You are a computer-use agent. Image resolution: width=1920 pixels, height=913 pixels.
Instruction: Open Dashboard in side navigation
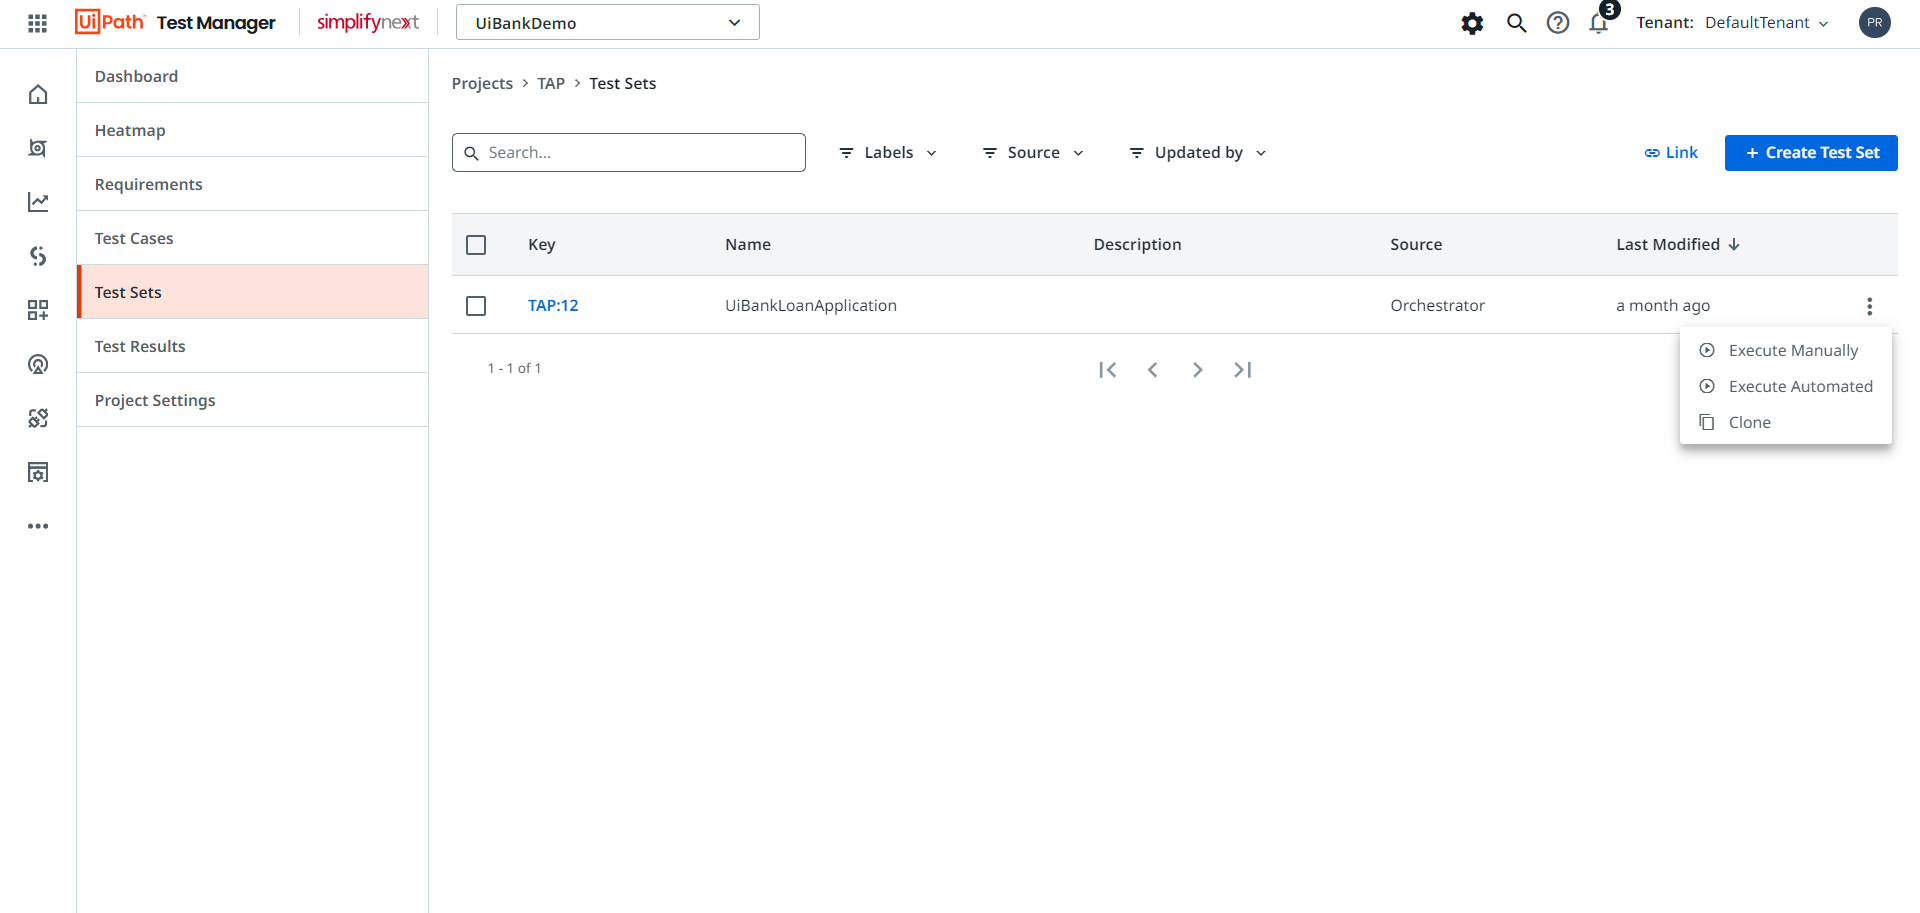pyautogui.click(x=252, y=76)
